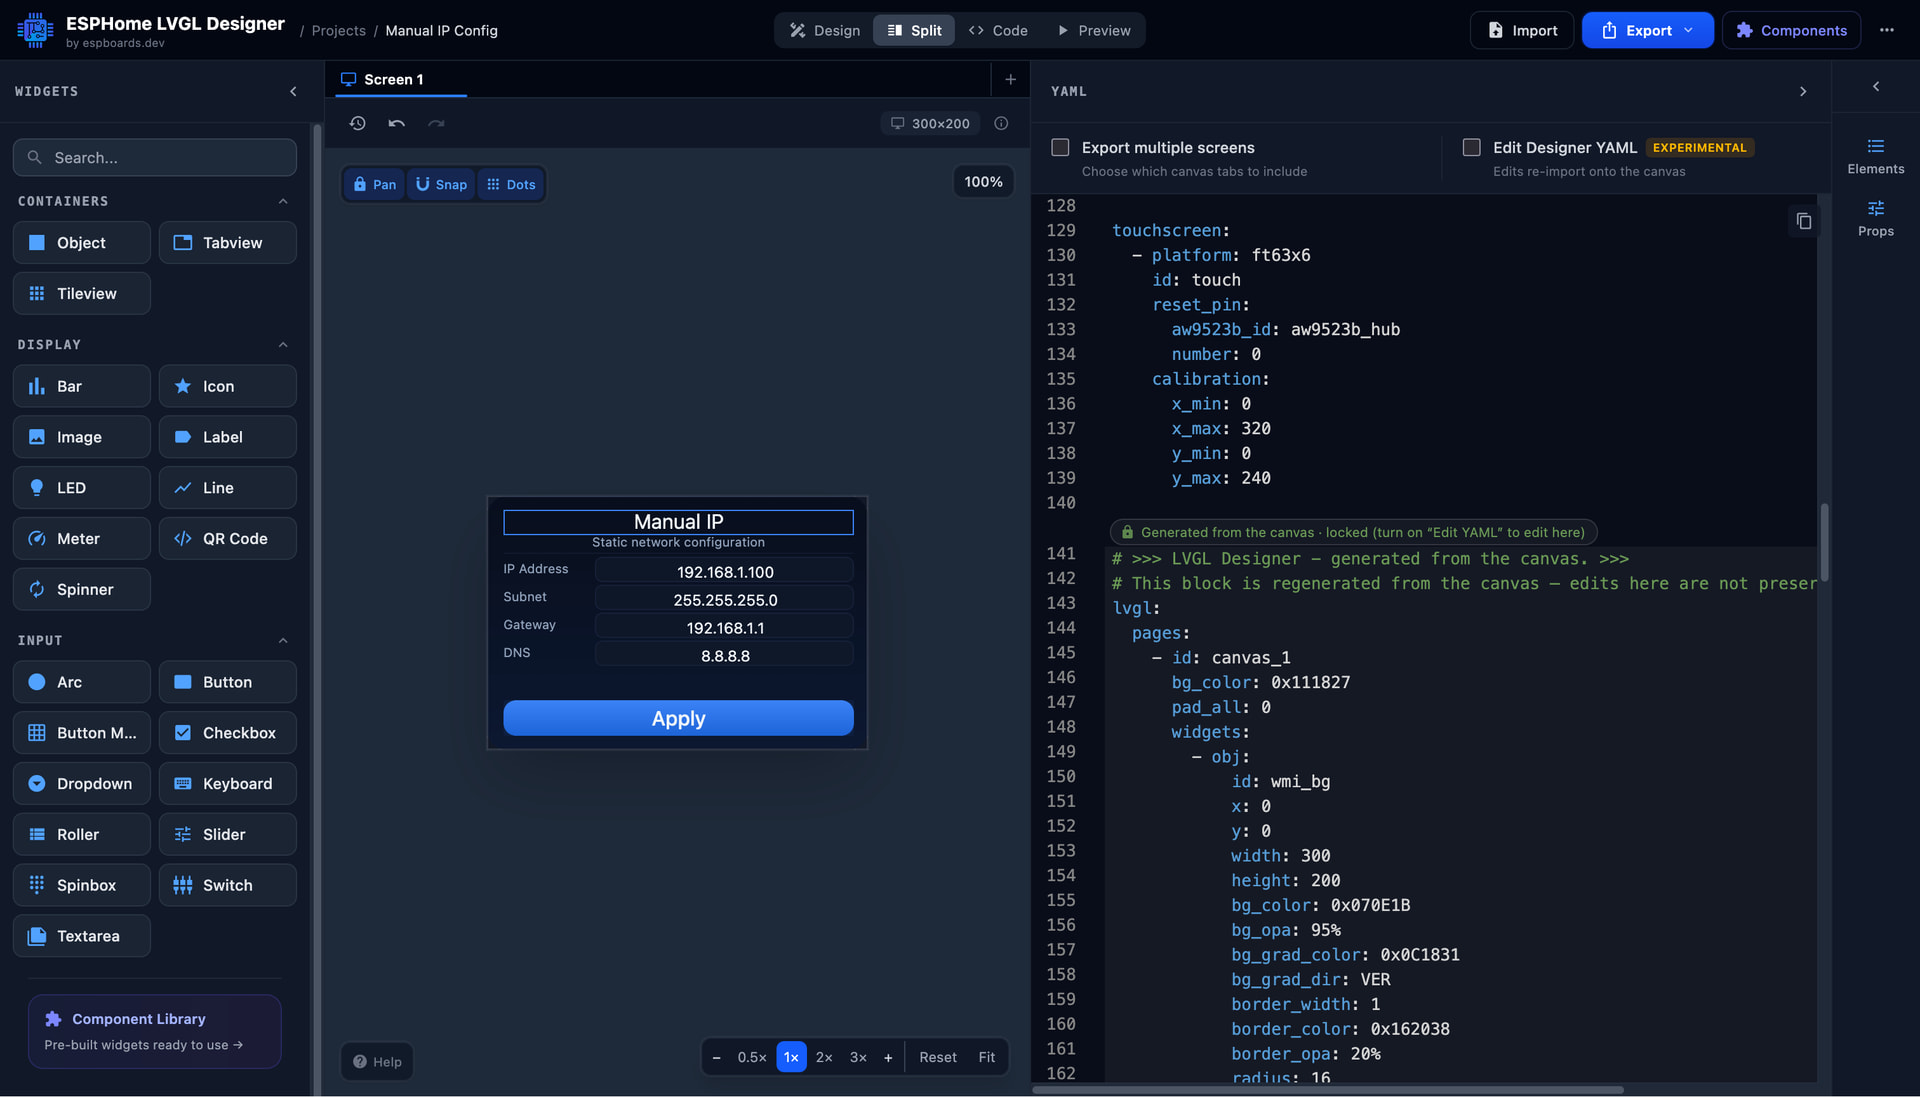1920x1097 pixels.
Task: Collapse the Widgets sidebar
Action: click(x=293, y=91)
